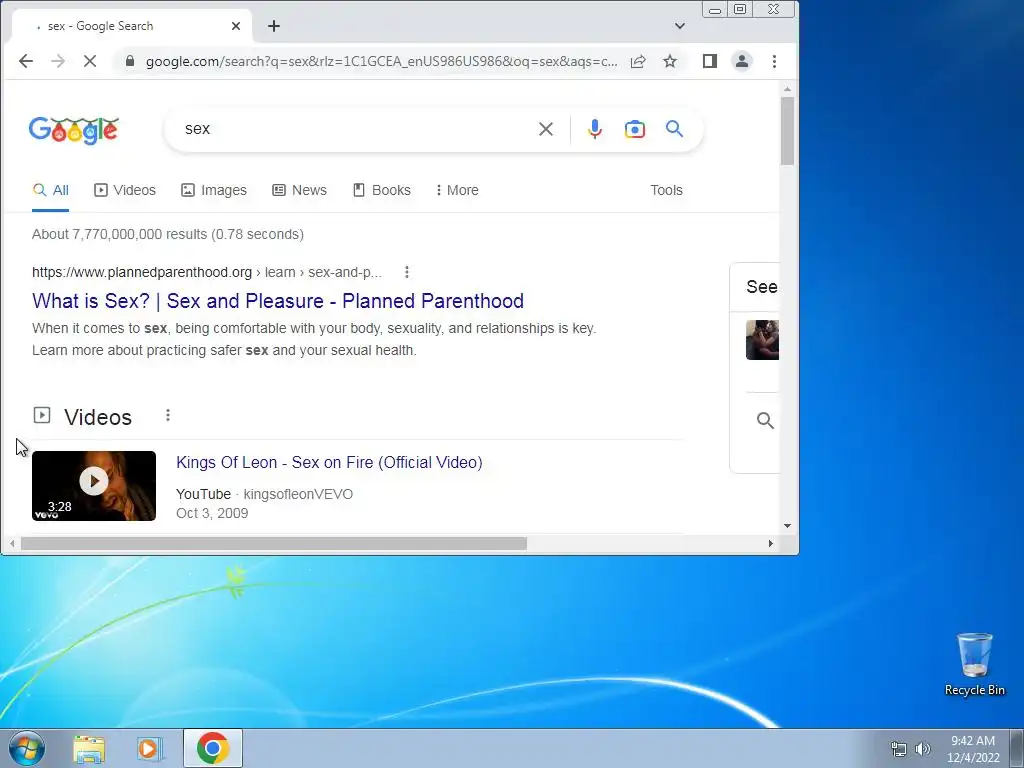1024x768 pixels.
Task: Click the results count text
Action: point(168,234)
